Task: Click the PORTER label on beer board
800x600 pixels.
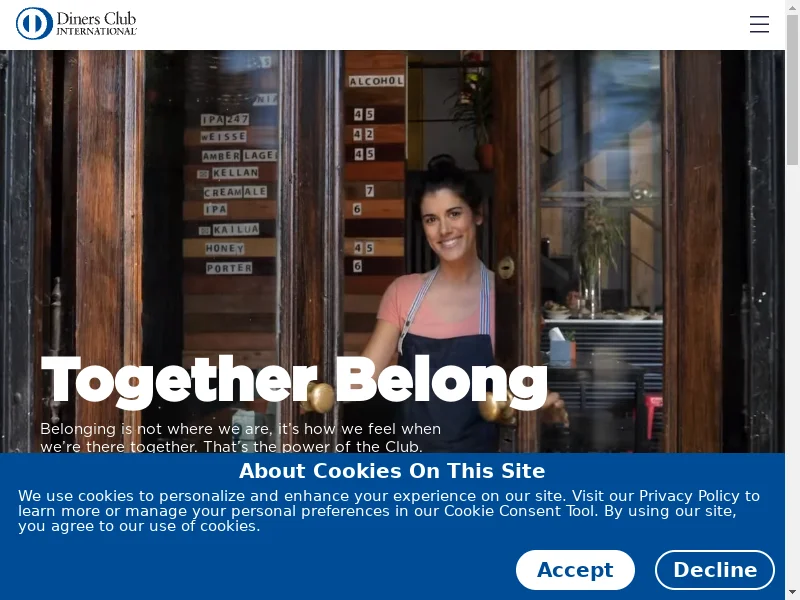Action: (229, 268)
